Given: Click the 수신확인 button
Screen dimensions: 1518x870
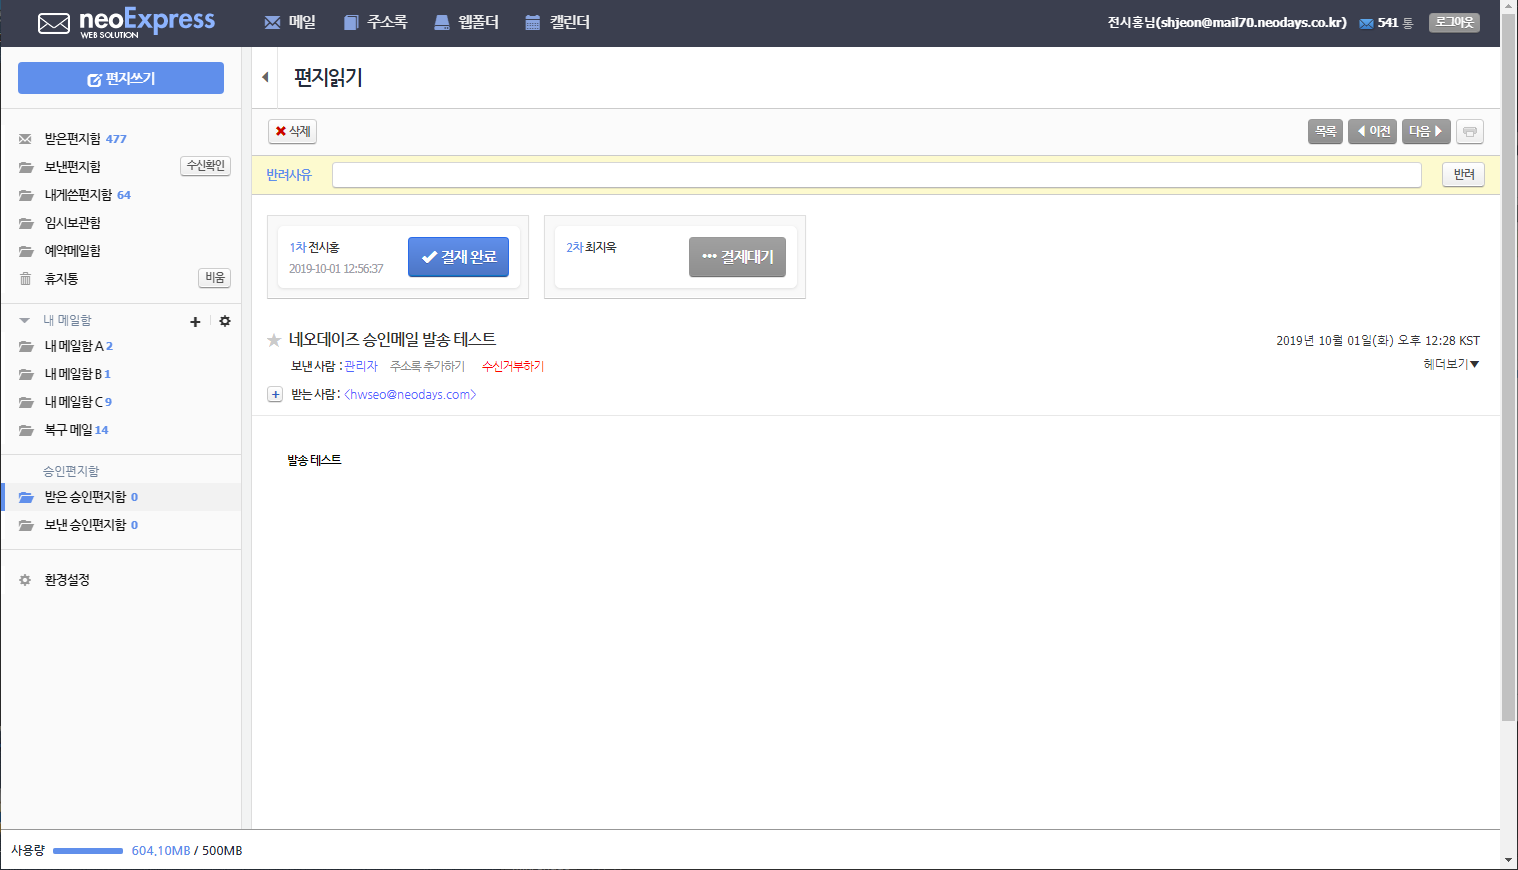Looking at the screenshot, I should (x=206, y=166).
